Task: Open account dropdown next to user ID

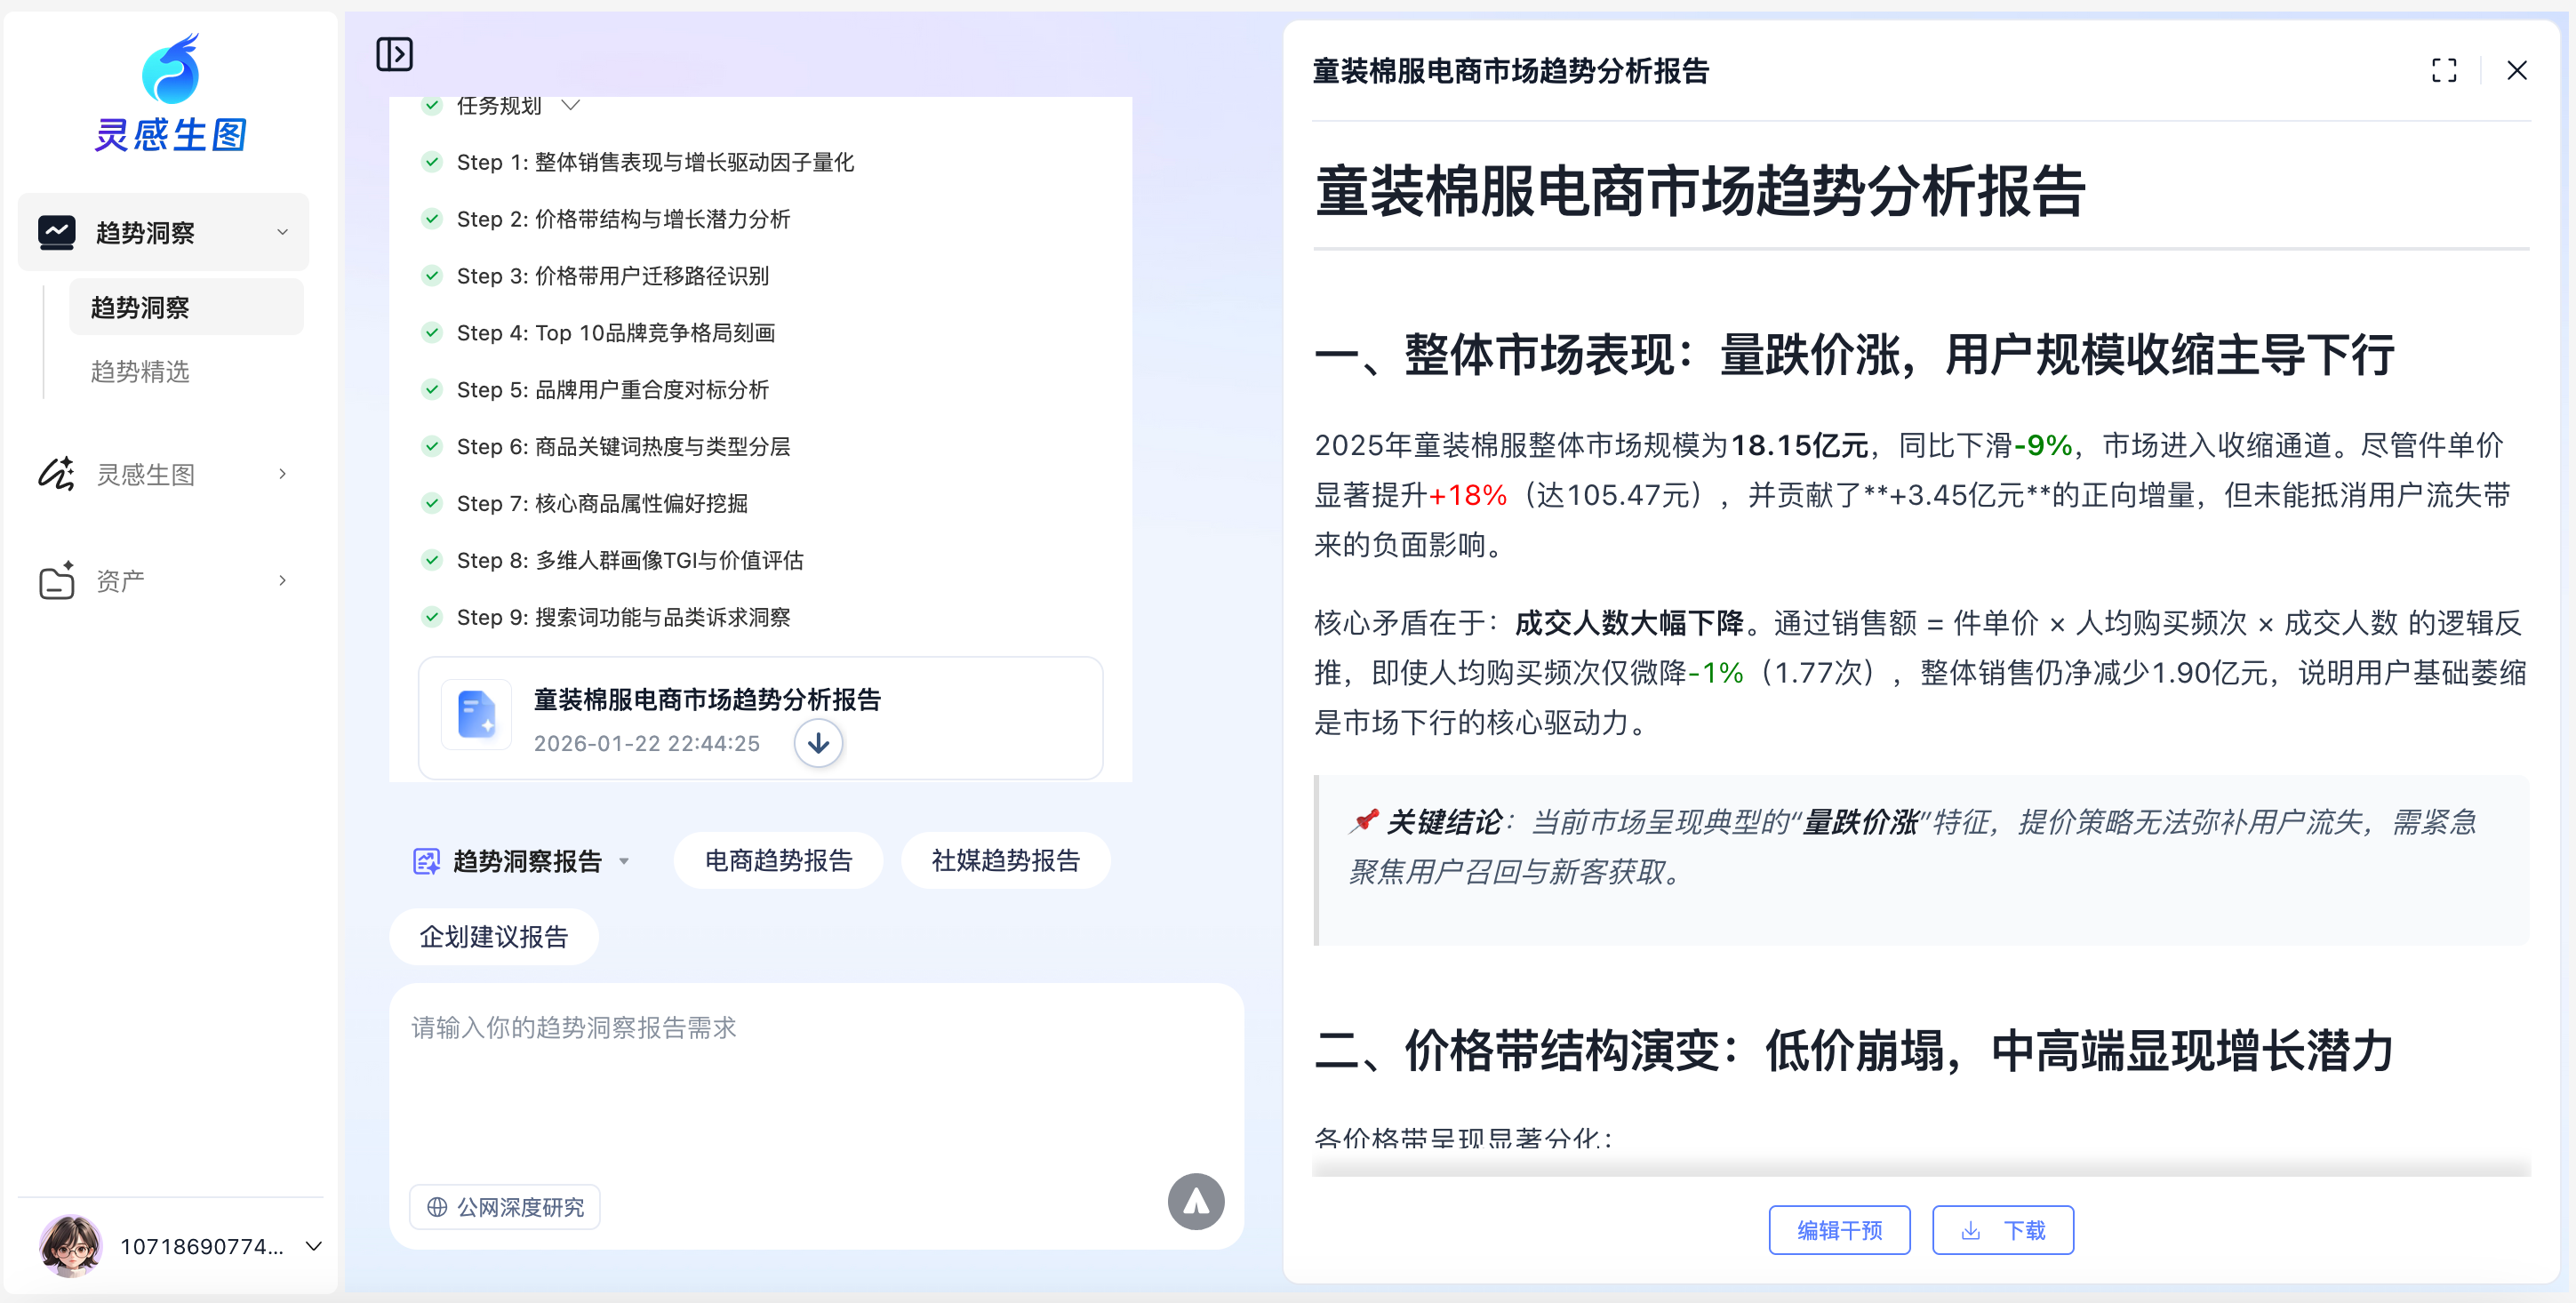Action: click(313, 1246)
